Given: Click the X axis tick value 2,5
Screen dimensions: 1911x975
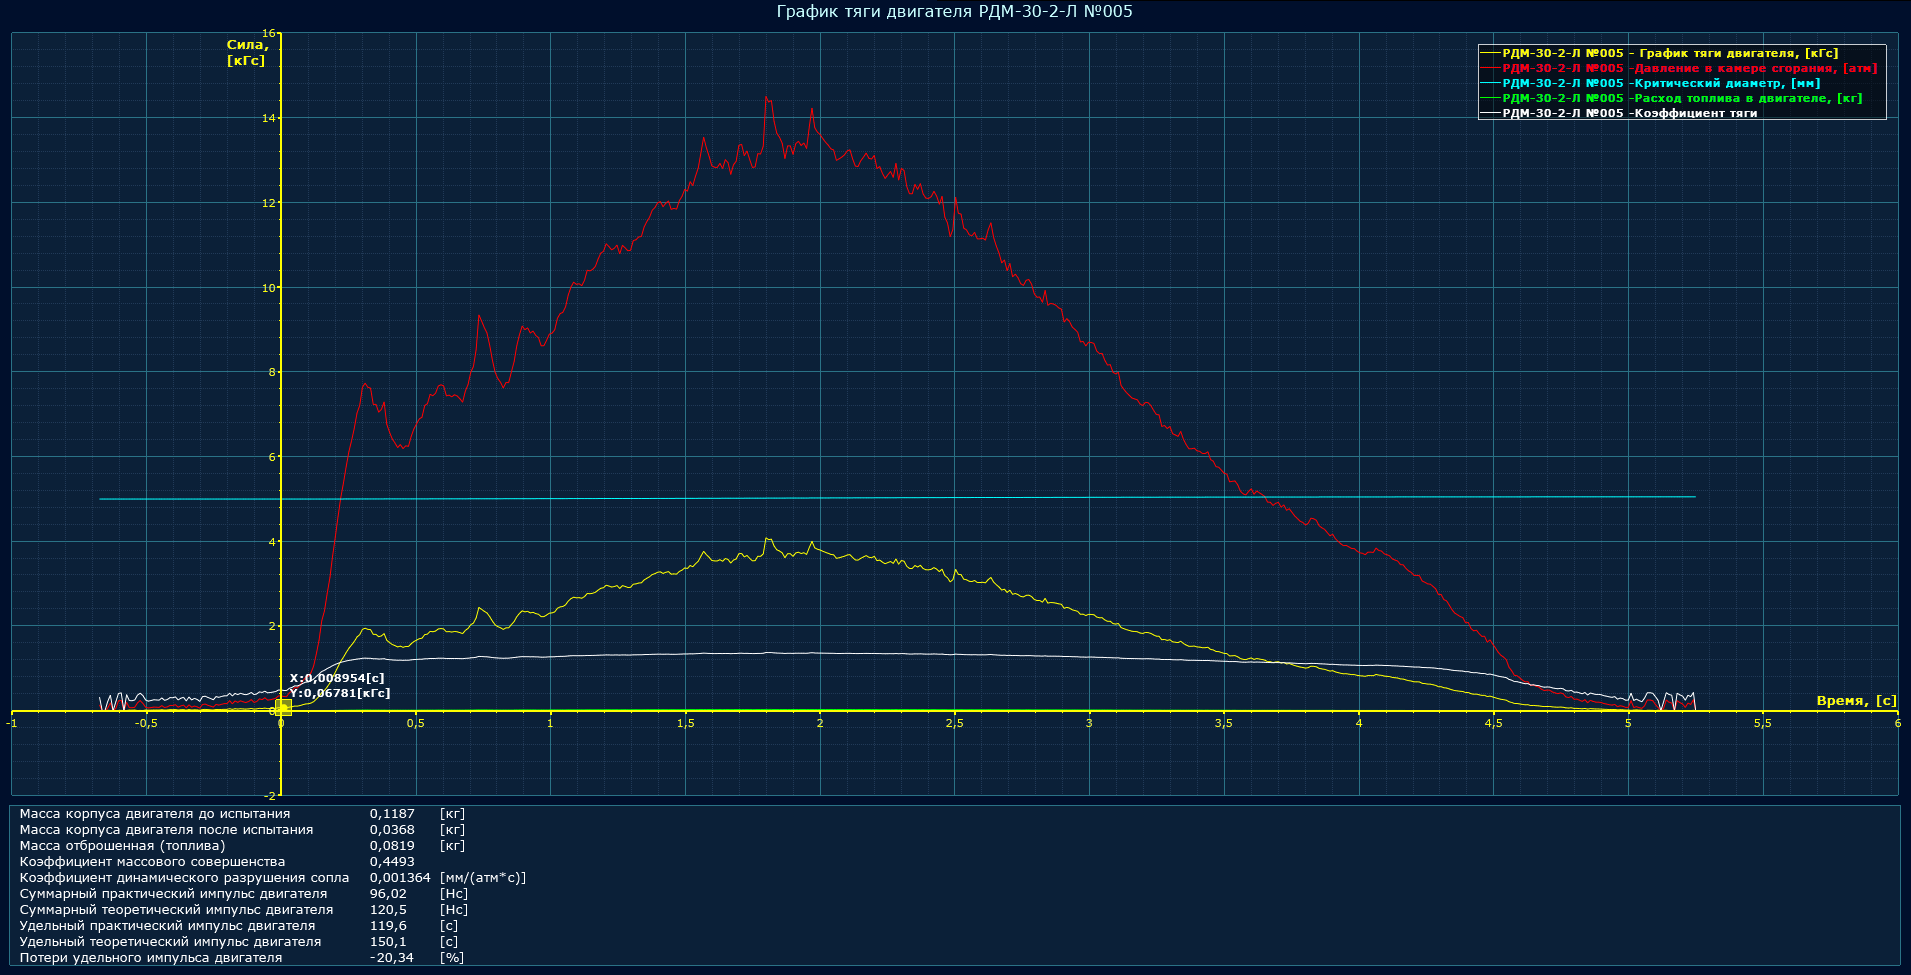Looking at the screenshot, I should pyautogui.click(x=955, y=723).
